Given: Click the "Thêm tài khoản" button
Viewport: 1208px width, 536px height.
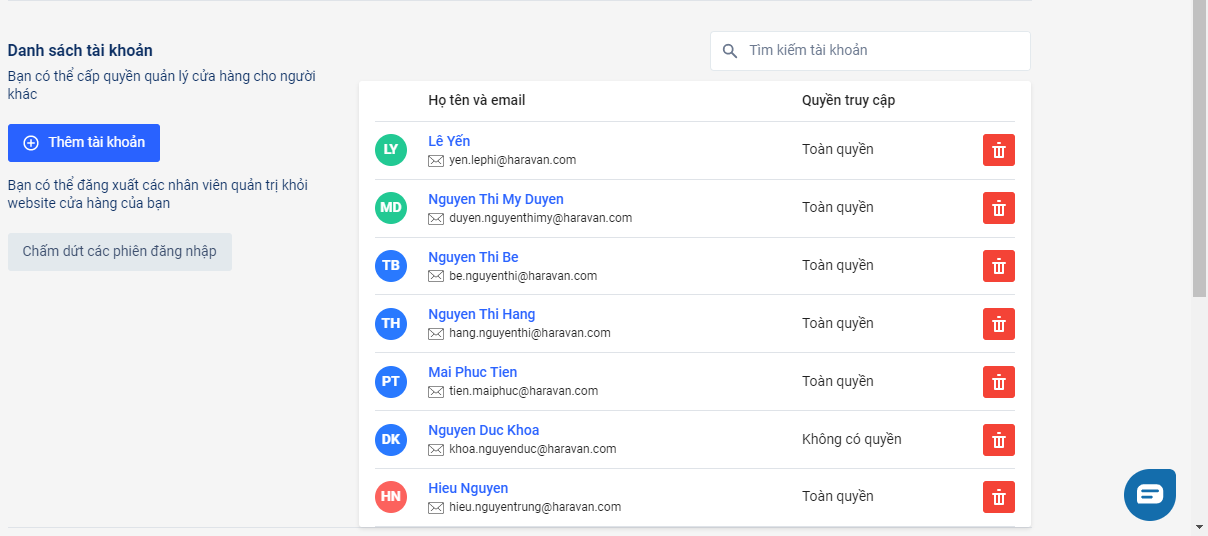Looking at the screenshot, I should tap(84, 143).
